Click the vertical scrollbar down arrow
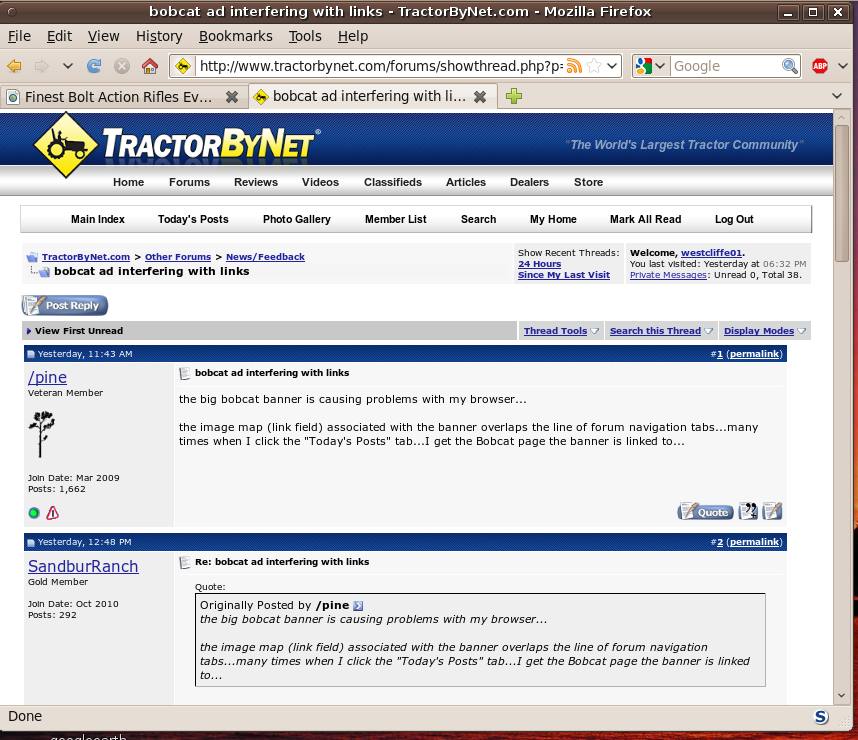Screen dimensions: 858x740 tap(841, 694)
